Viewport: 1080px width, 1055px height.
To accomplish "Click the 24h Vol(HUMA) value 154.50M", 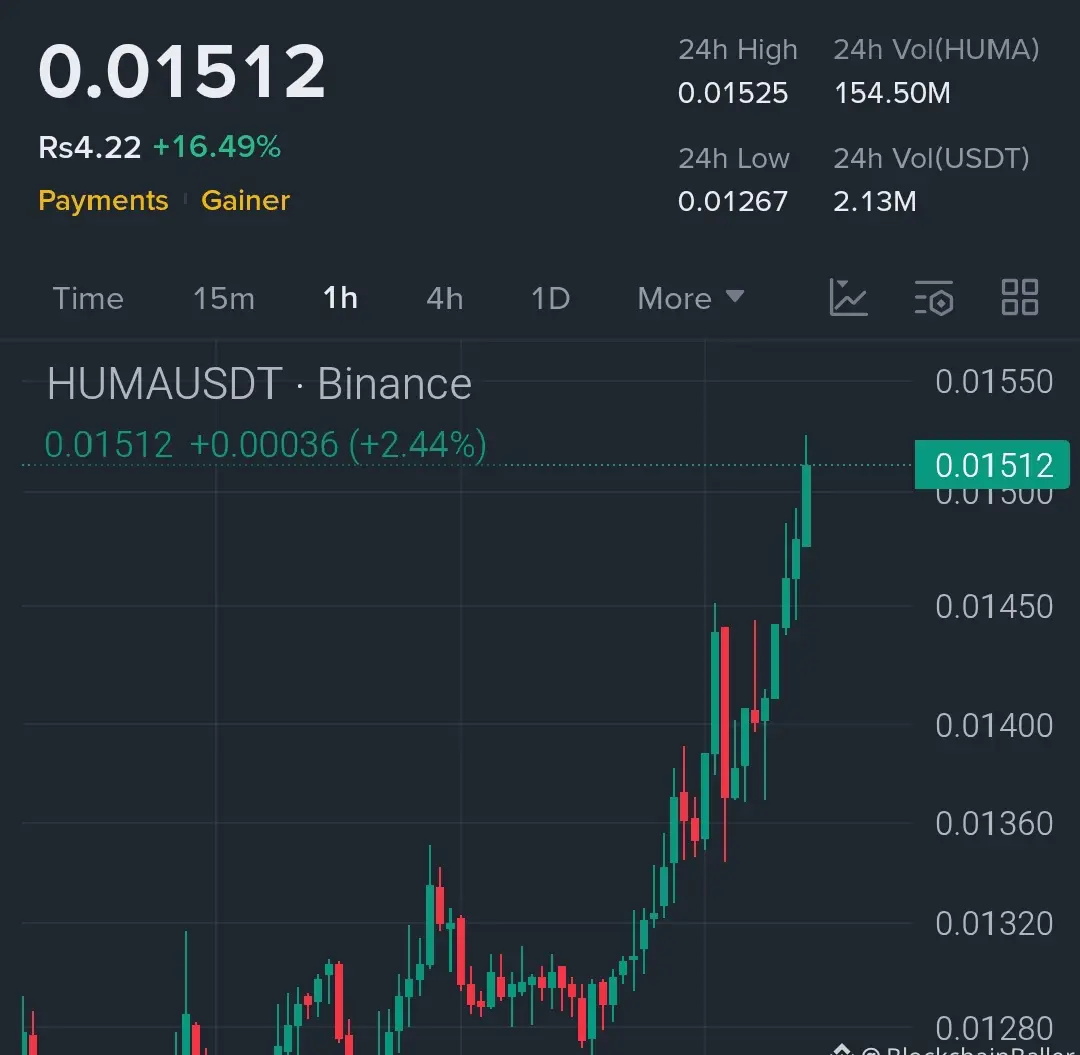I will 892,93.
